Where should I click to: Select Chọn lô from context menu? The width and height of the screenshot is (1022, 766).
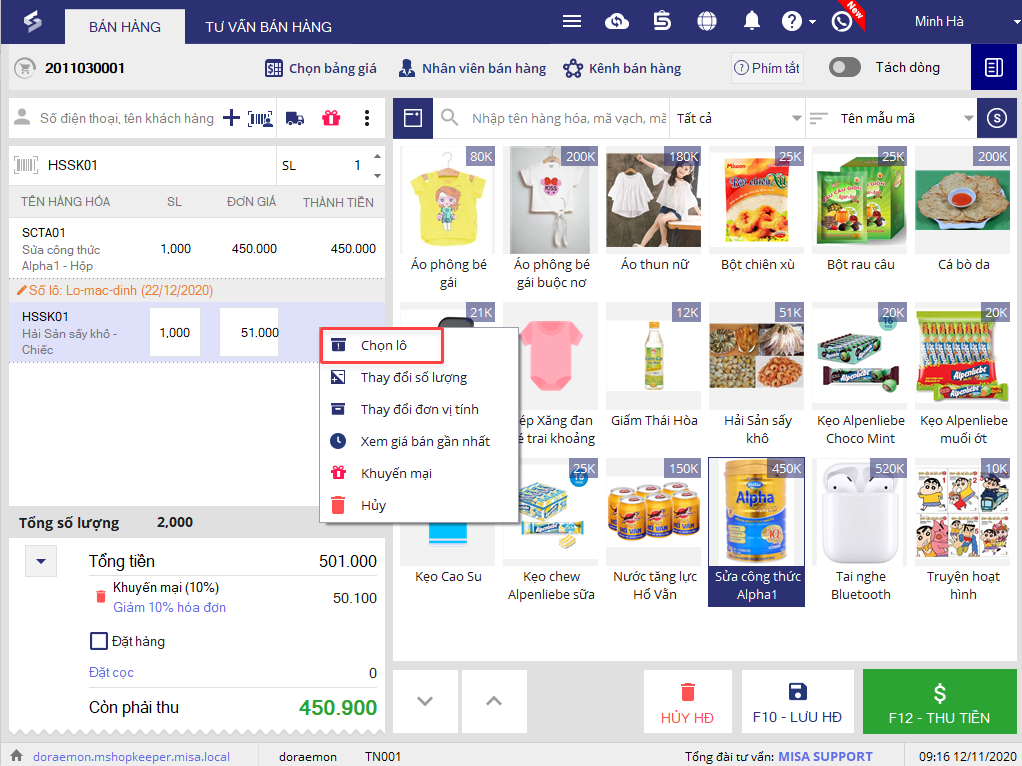click(x=383, y=346)
